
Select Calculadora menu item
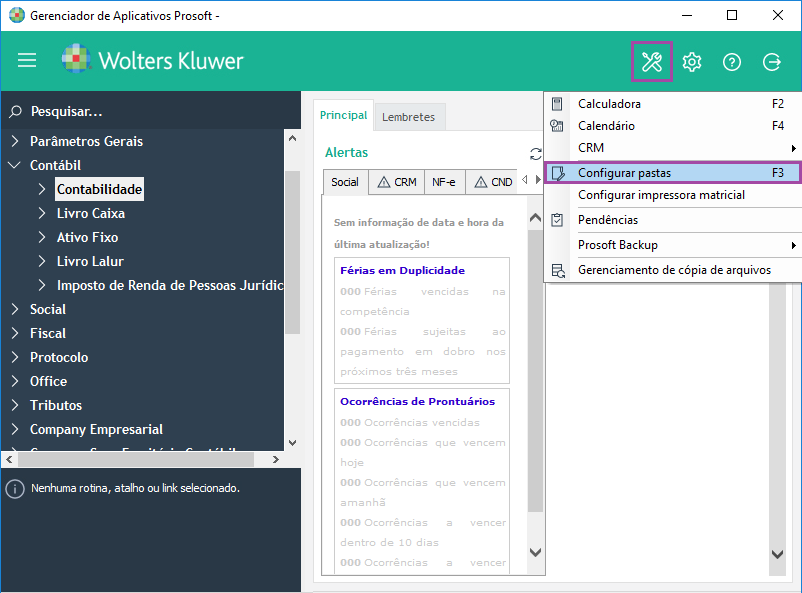pyautogui.click(x=672, y=104)
